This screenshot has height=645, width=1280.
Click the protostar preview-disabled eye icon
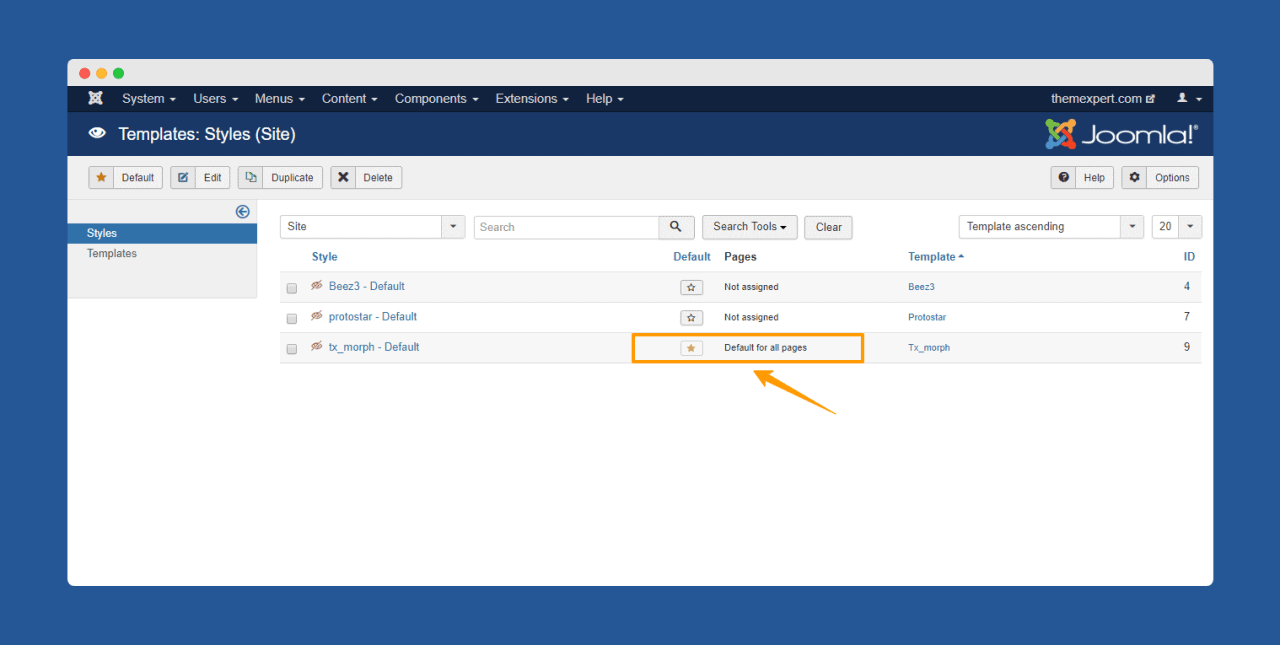(317, 316)
